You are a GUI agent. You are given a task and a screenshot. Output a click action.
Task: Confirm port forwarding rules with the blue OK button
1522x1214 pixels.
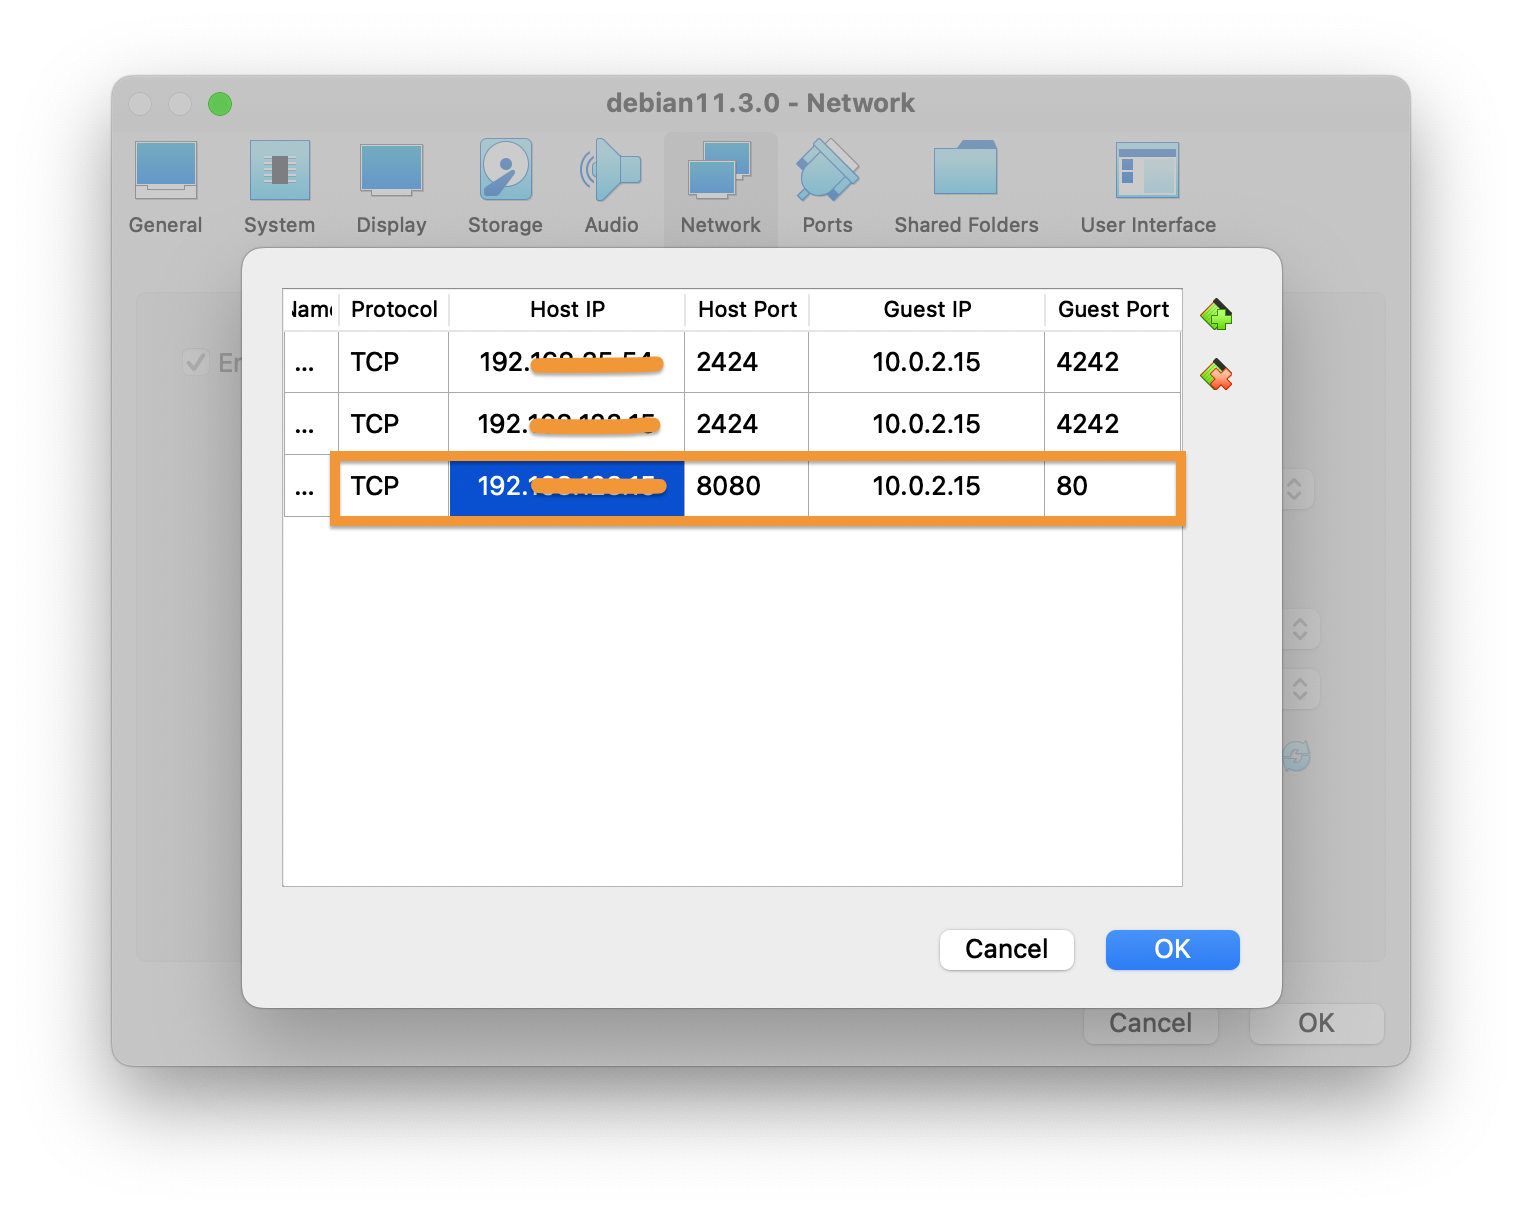click(1172, 949)
